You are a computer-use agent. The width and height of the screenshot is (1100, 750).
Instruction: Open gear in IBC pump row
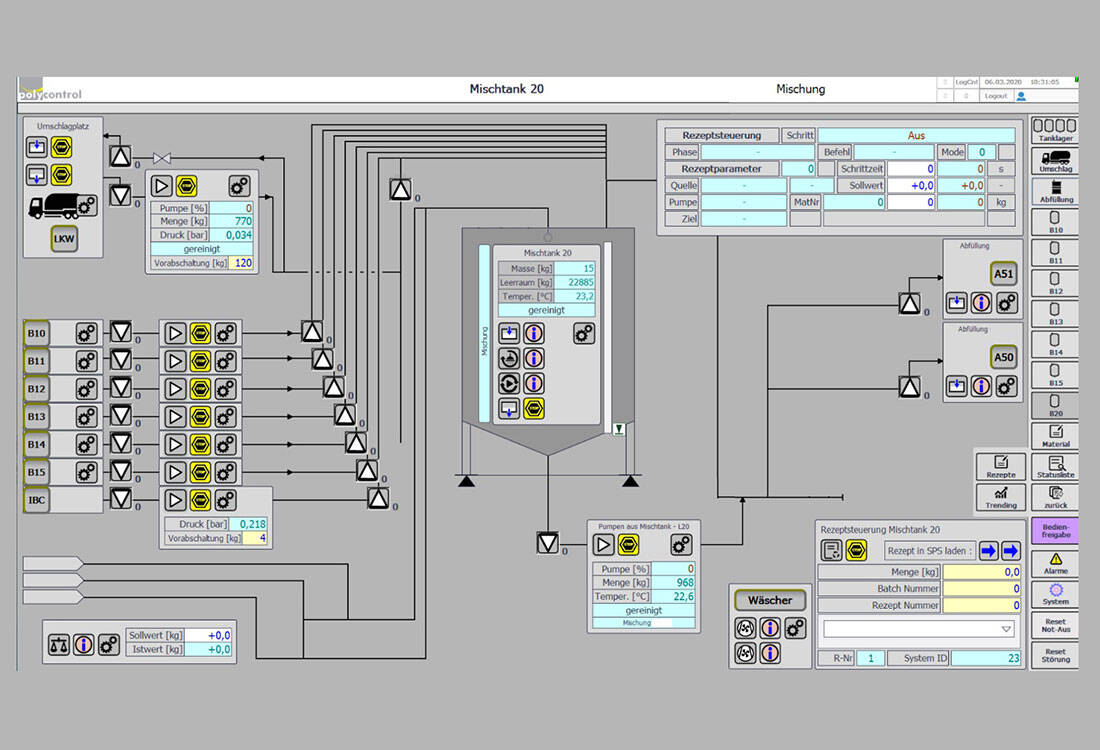click(x=225, y=500)
